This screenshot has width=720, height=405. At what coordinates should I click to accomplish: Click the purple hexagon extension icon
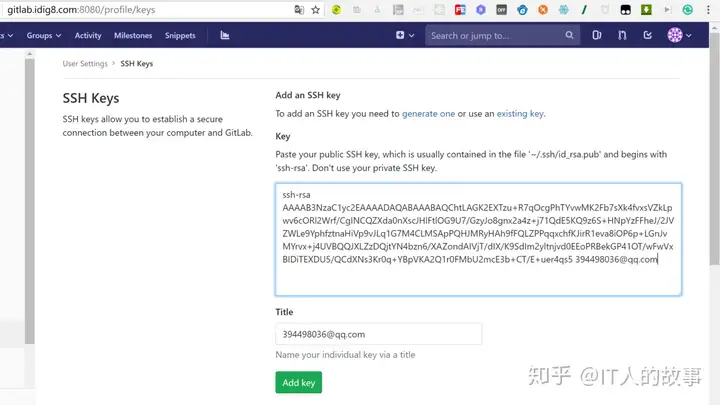coord(481,10)
